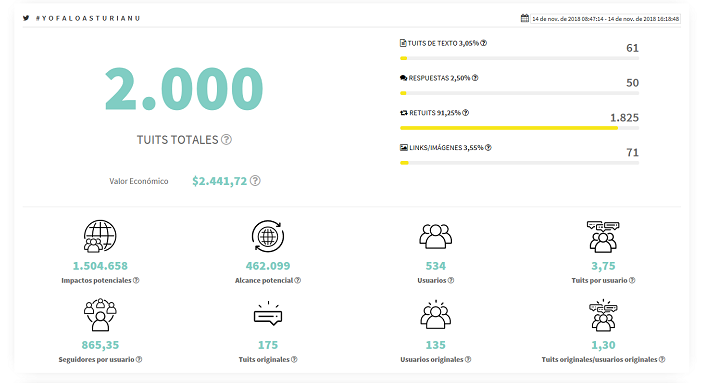The height and width of the screenshot is (383, 708).
Task: Open help icon beside Valor Económico amount
Action: point(255,181)
